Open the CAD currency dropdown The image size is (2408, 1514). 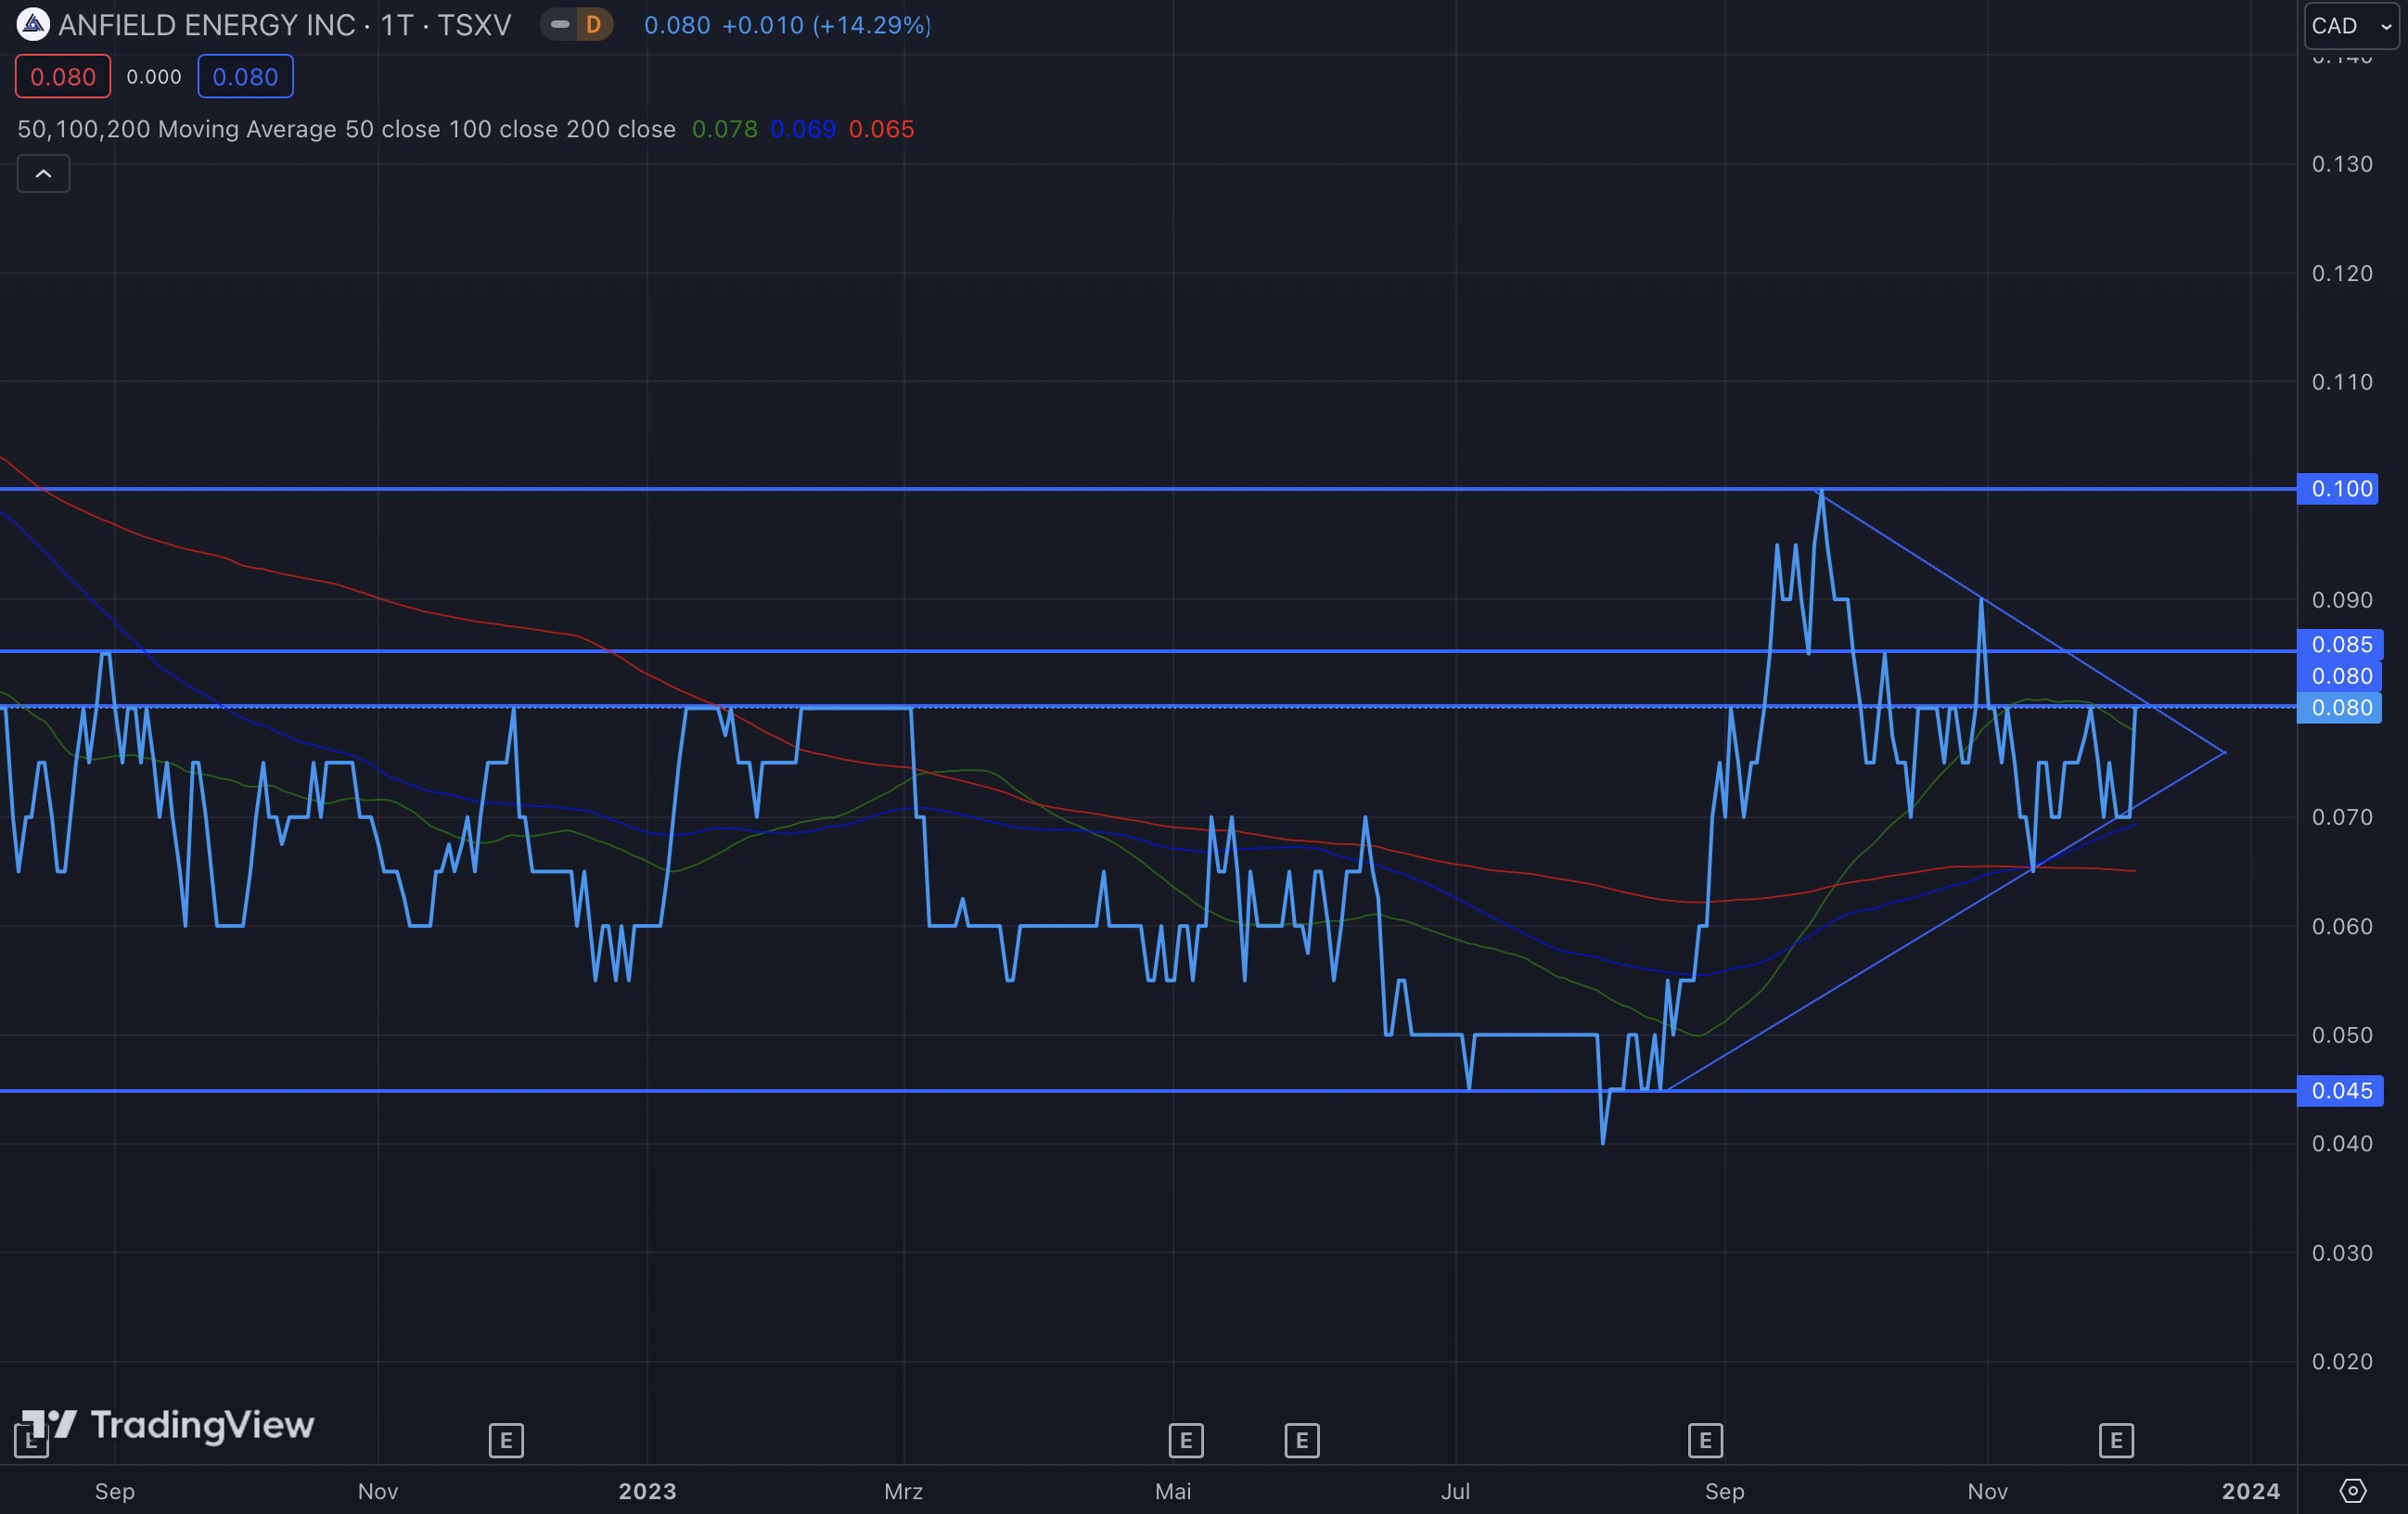2351,26
